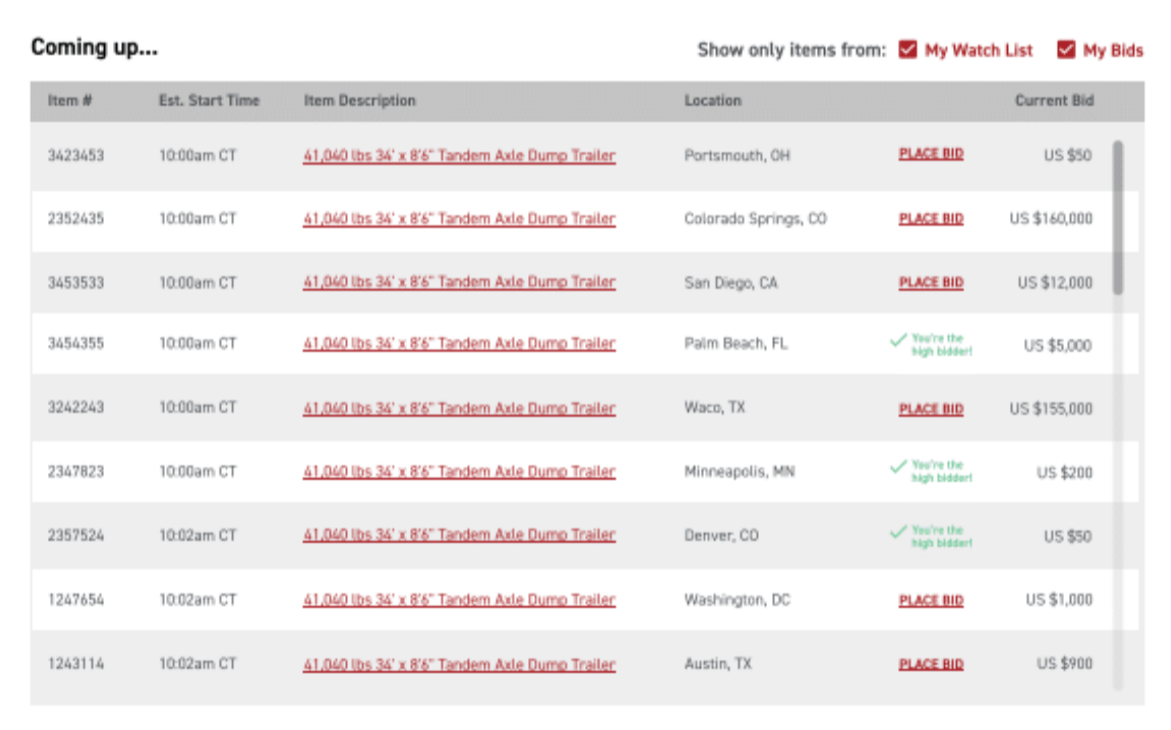The height and width of the screenshot is (730, 1171).
Task: Click Place Bid for Portsmouth, OH item
Action: pos(931,154)
